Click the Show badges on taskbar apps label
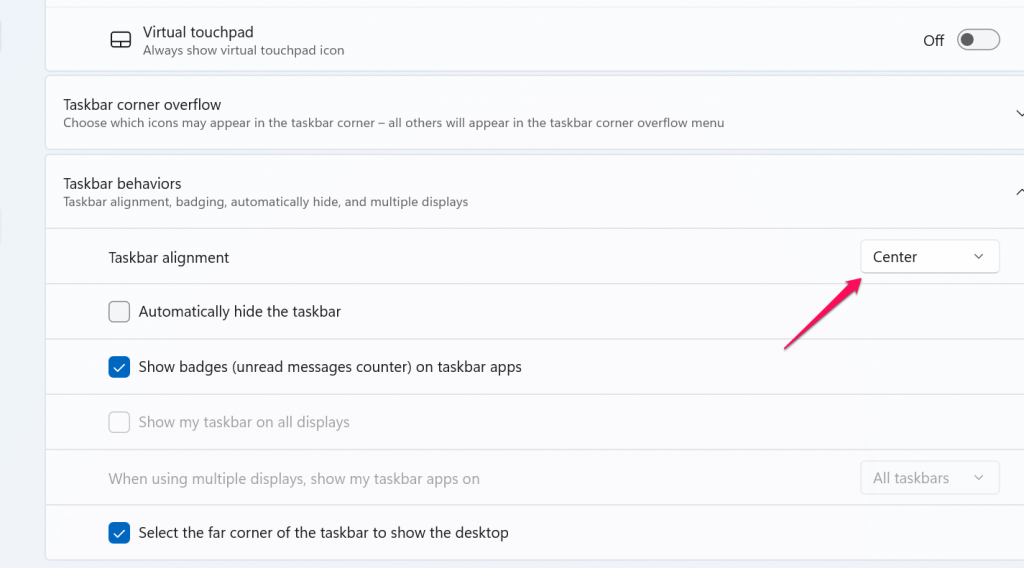The width and height of the screenshot is (1024, 568). click(330, 367)
